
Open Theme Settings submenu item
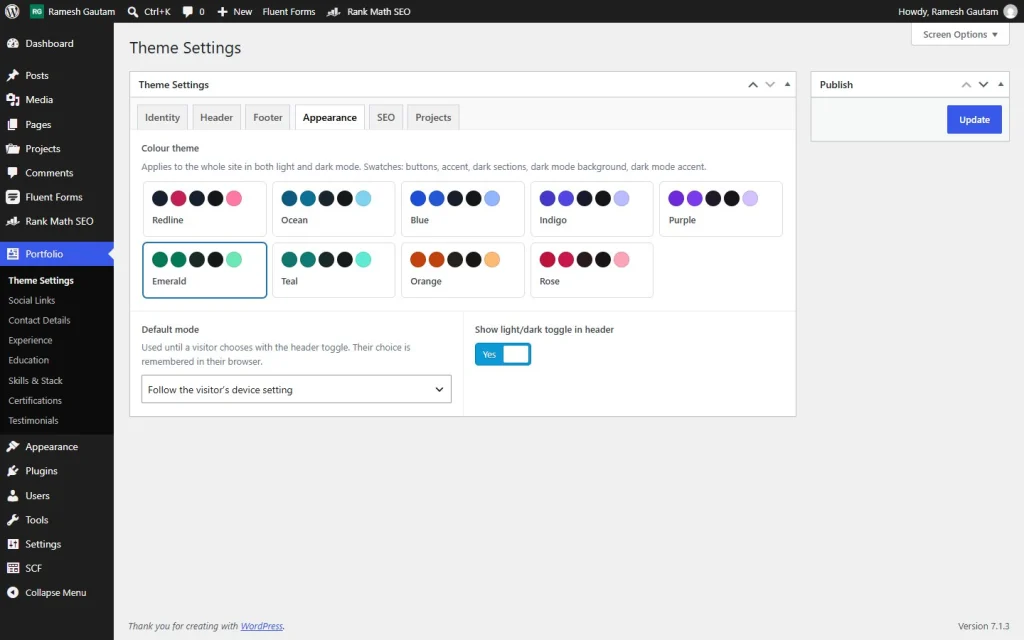[41, 280]
